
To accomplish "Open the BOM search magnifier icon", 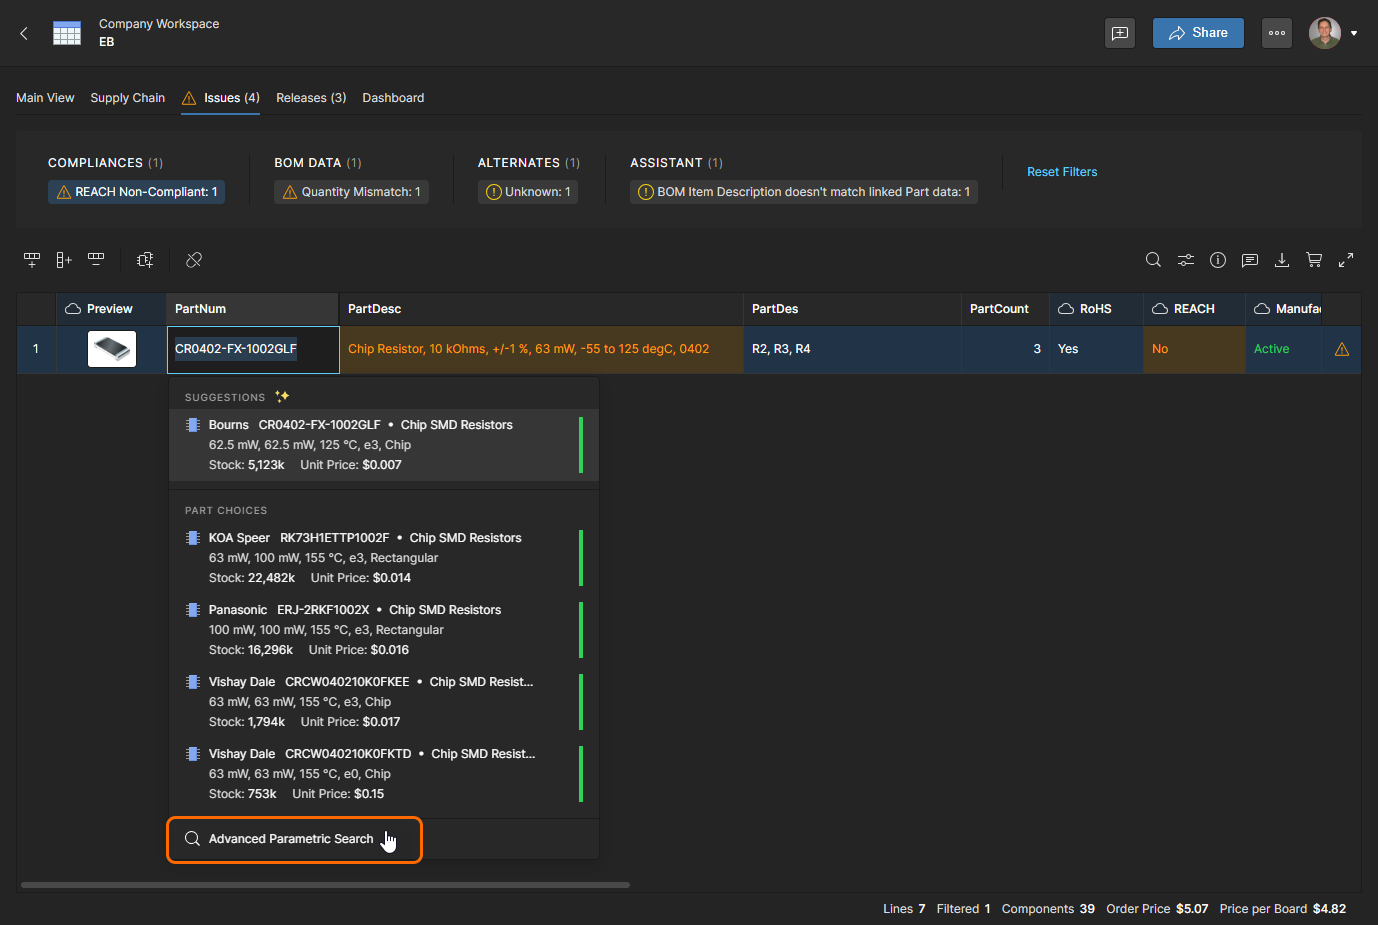I will pos(1153,260).
